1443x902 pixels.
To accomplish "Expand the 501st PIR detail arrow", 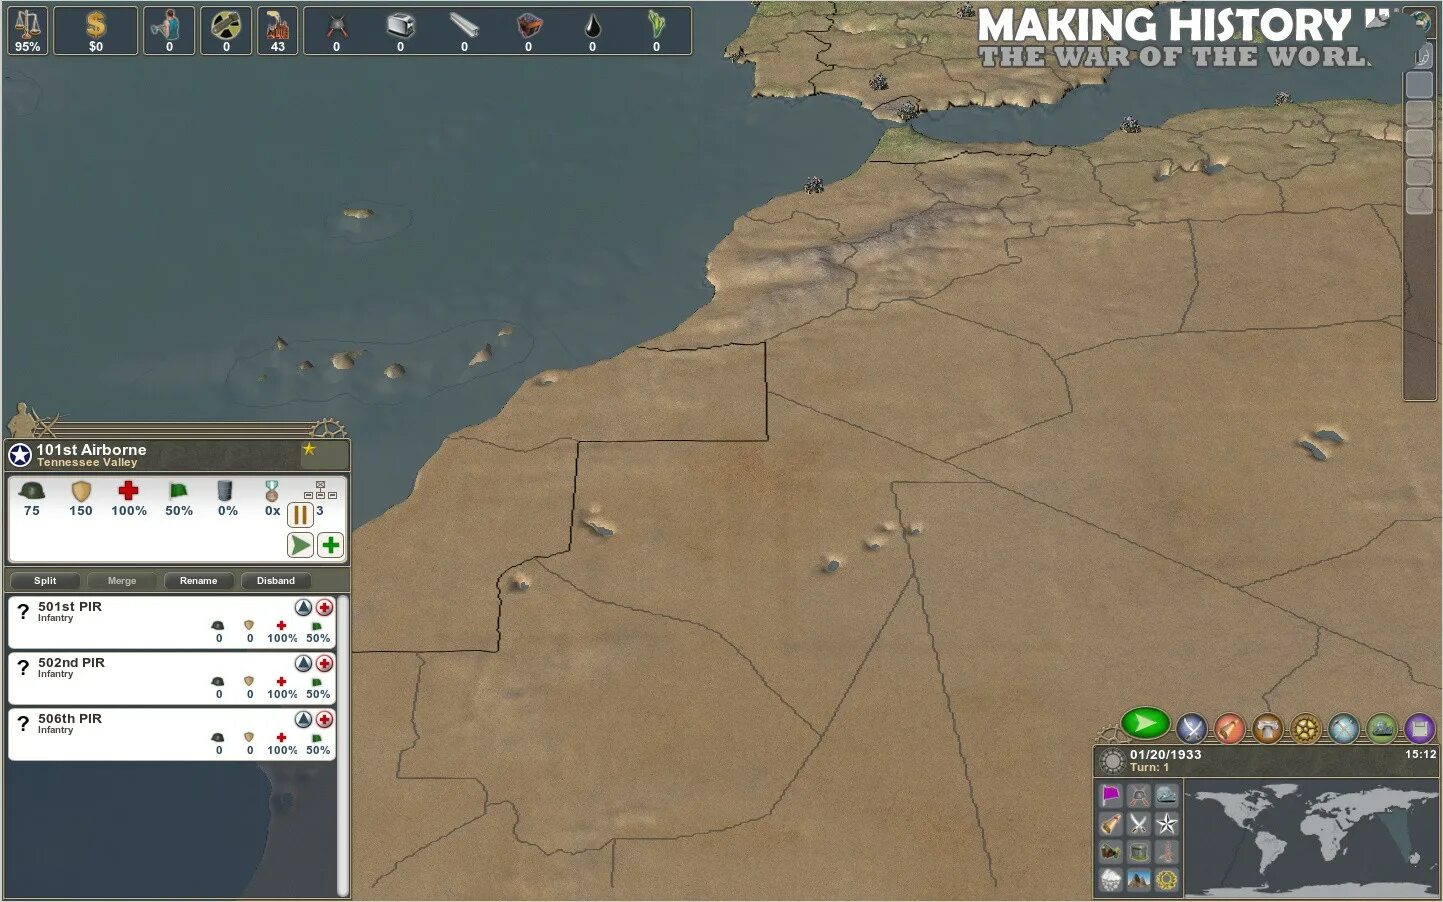I will tap(302, 607).
